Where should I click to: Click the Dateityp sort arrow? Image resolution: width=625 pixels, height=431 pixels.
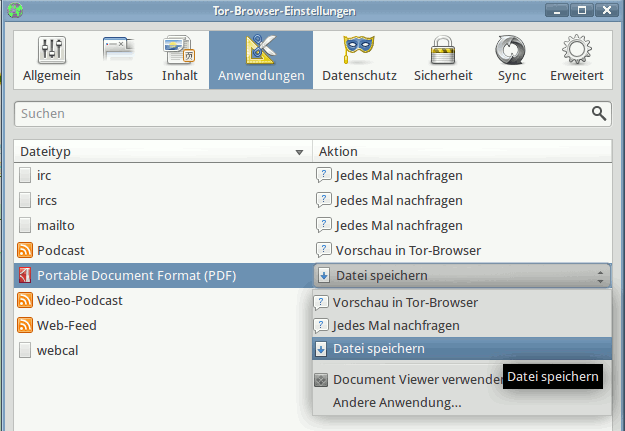coord(299,152)
